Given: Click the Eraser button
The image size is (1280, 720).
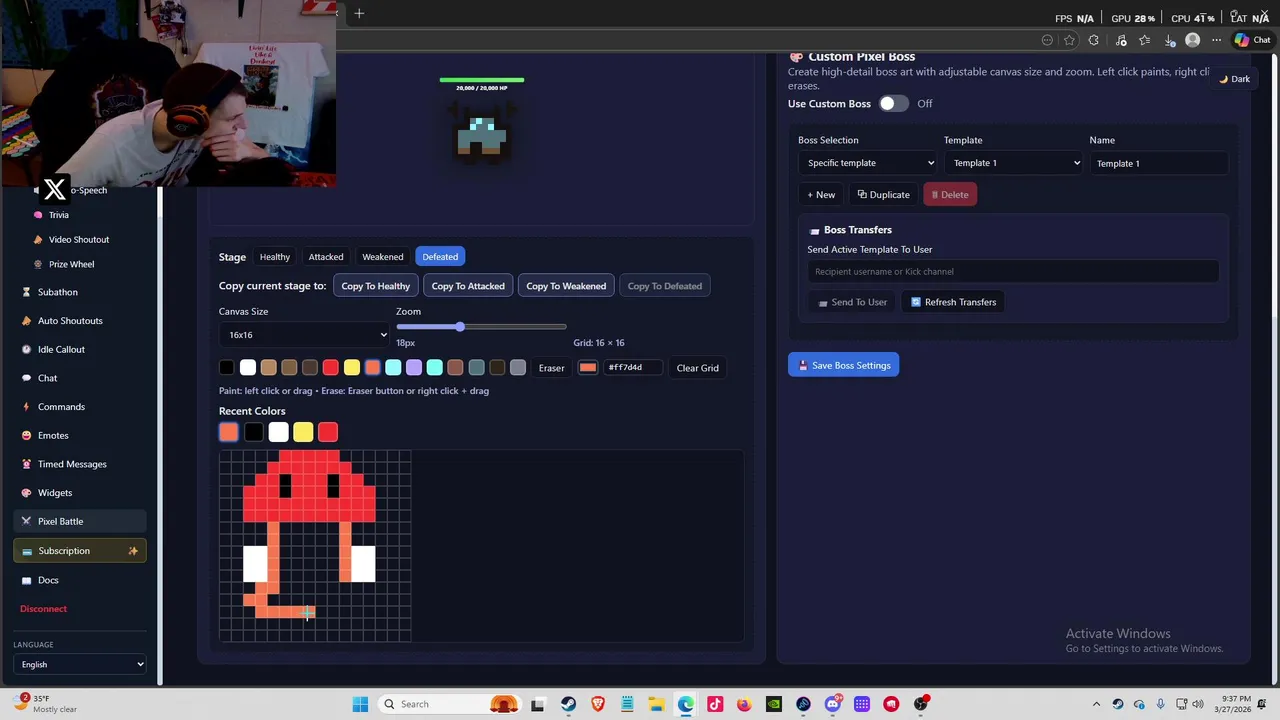Looking at the screenshot, I should point(552,368).
